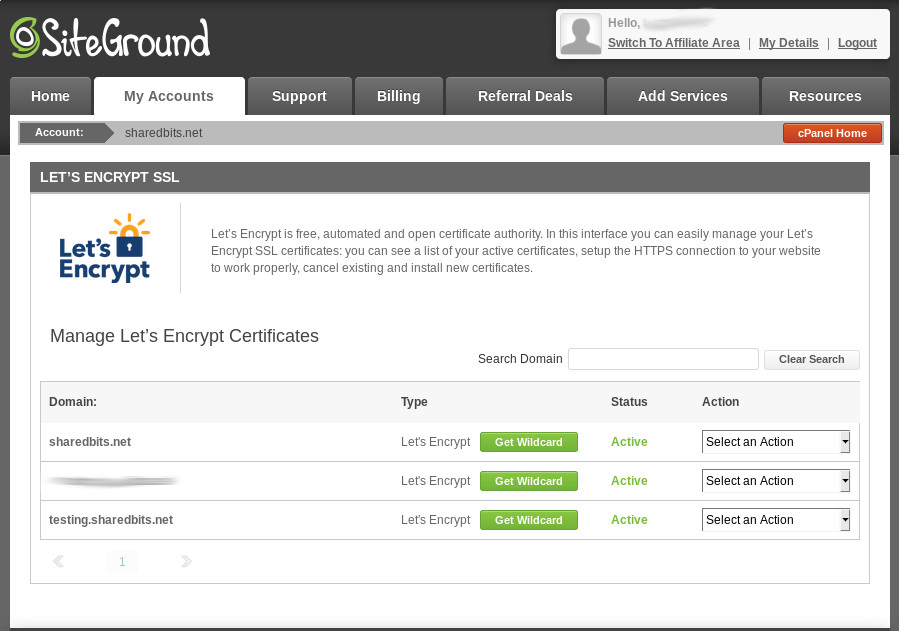Viewport: 899px width, 631px height.
Task: Open the Home tab
Action: click(50, 96)
